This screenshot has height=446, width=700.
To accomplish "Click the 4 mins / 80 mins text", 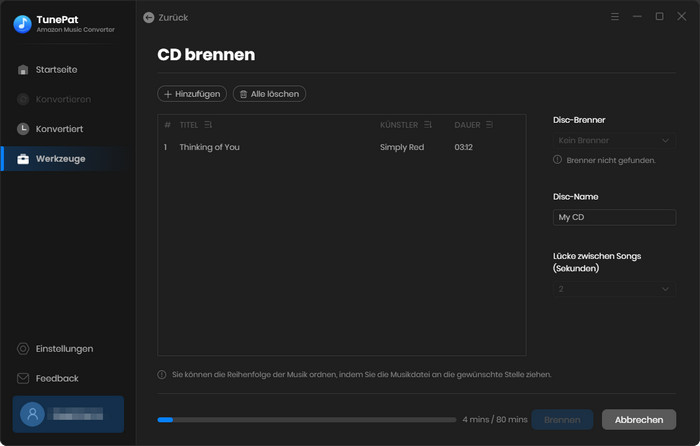I will click(495, 420).
